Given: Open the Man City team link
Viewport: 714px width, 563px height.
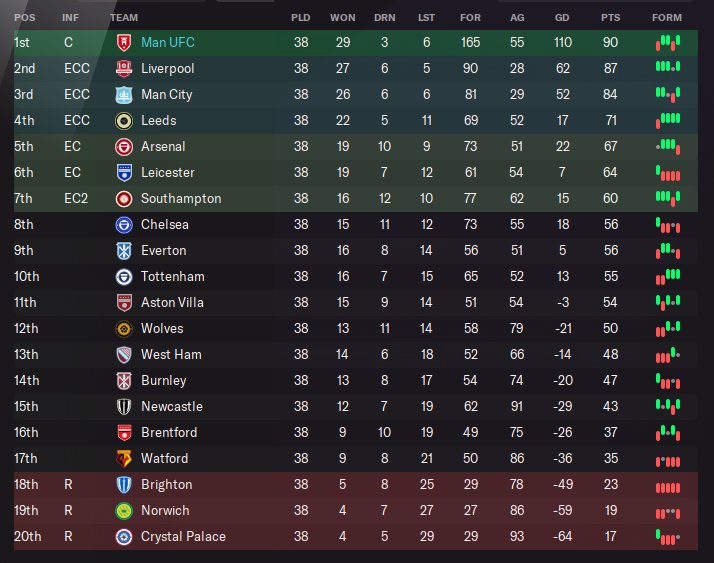Looking at the screenshot, I should point(166,94).
